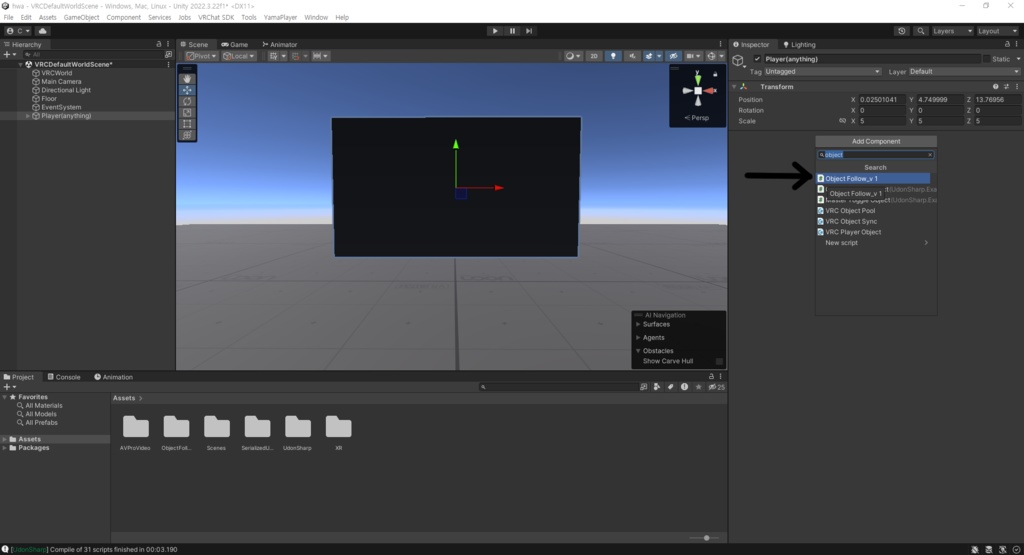Toggle Player(anything) active checkbox

tap(757, 59)
